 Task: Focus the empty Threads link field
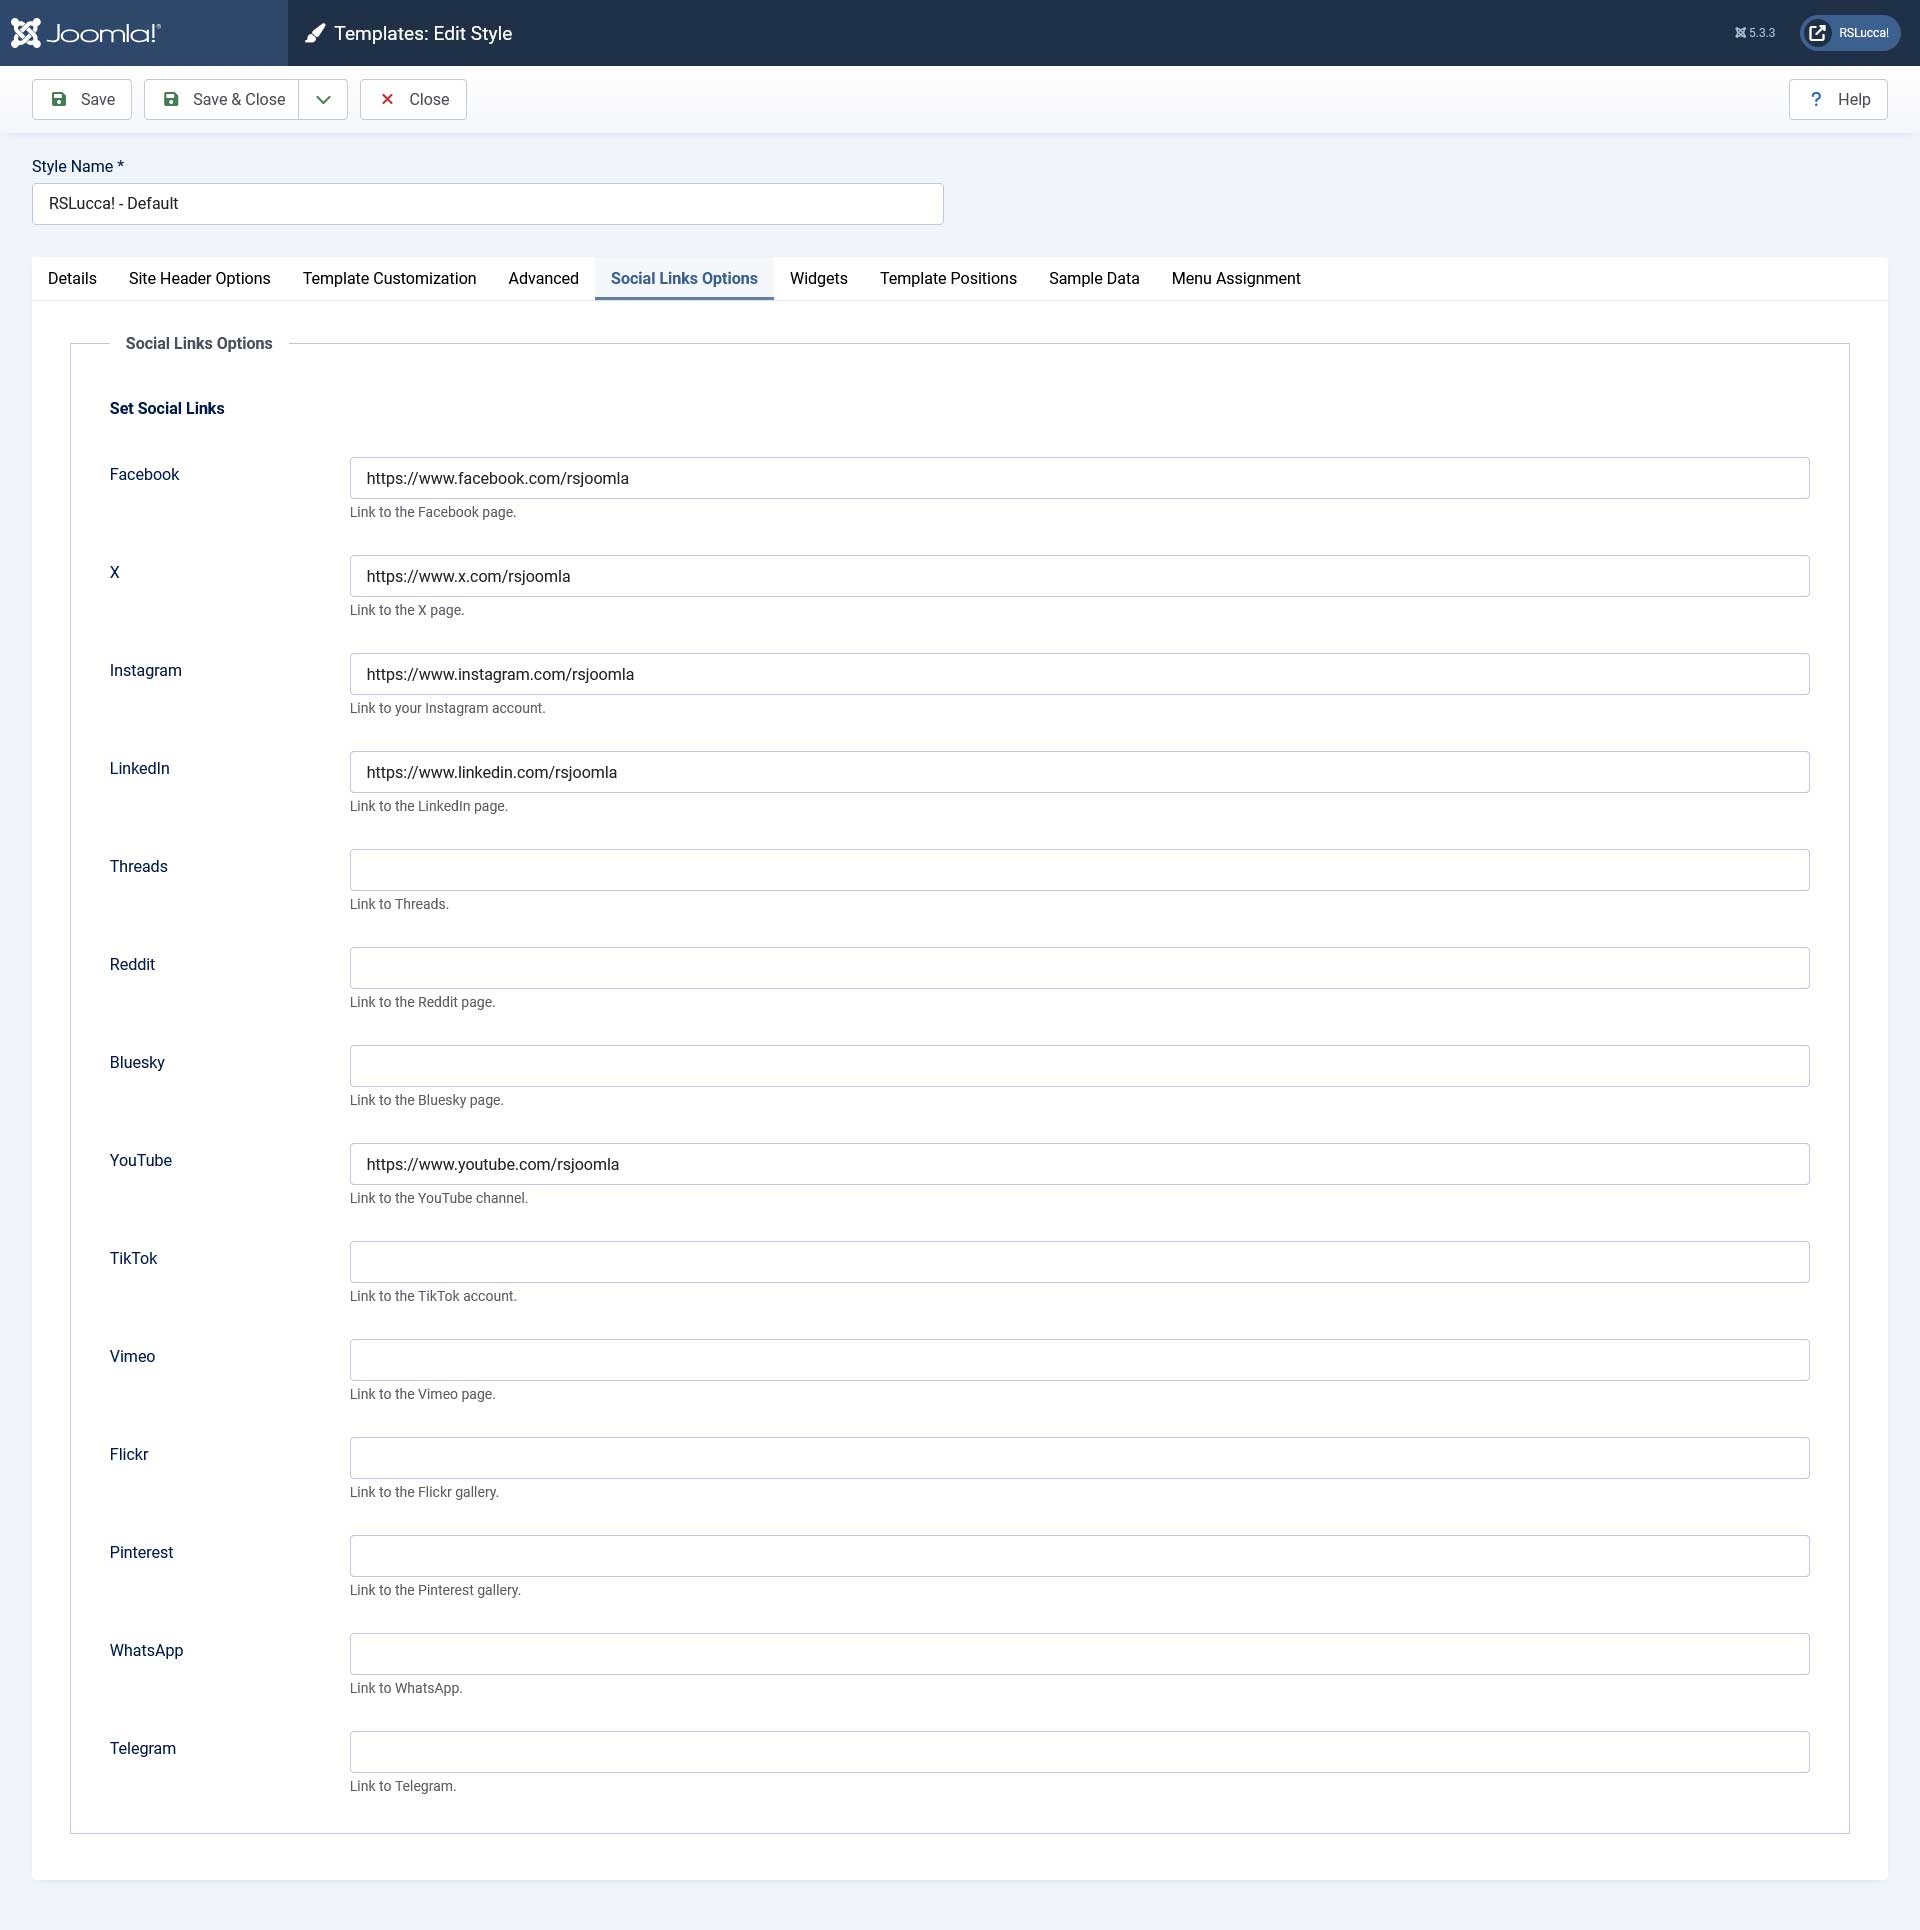tap(1079, 870)
